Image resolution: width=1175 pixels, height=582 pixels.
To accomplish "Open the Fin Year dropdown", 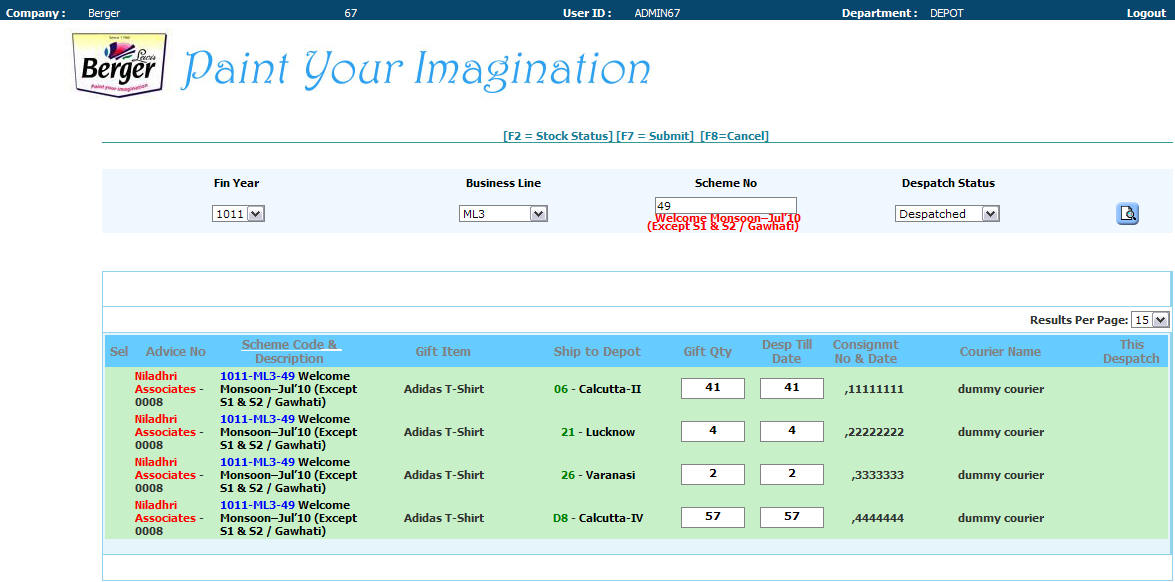I will pos(238,214).
